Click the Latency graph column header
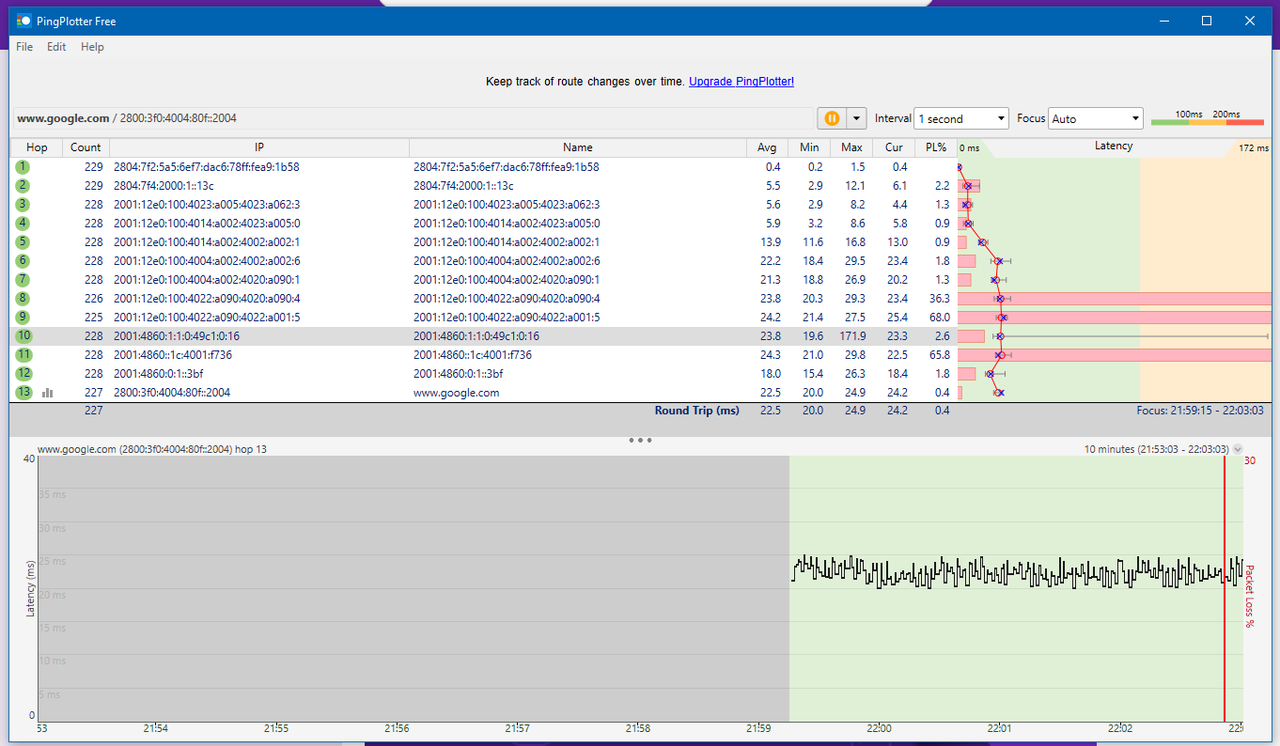This screenshot has height=746, width=1280. coord(1114,146)
